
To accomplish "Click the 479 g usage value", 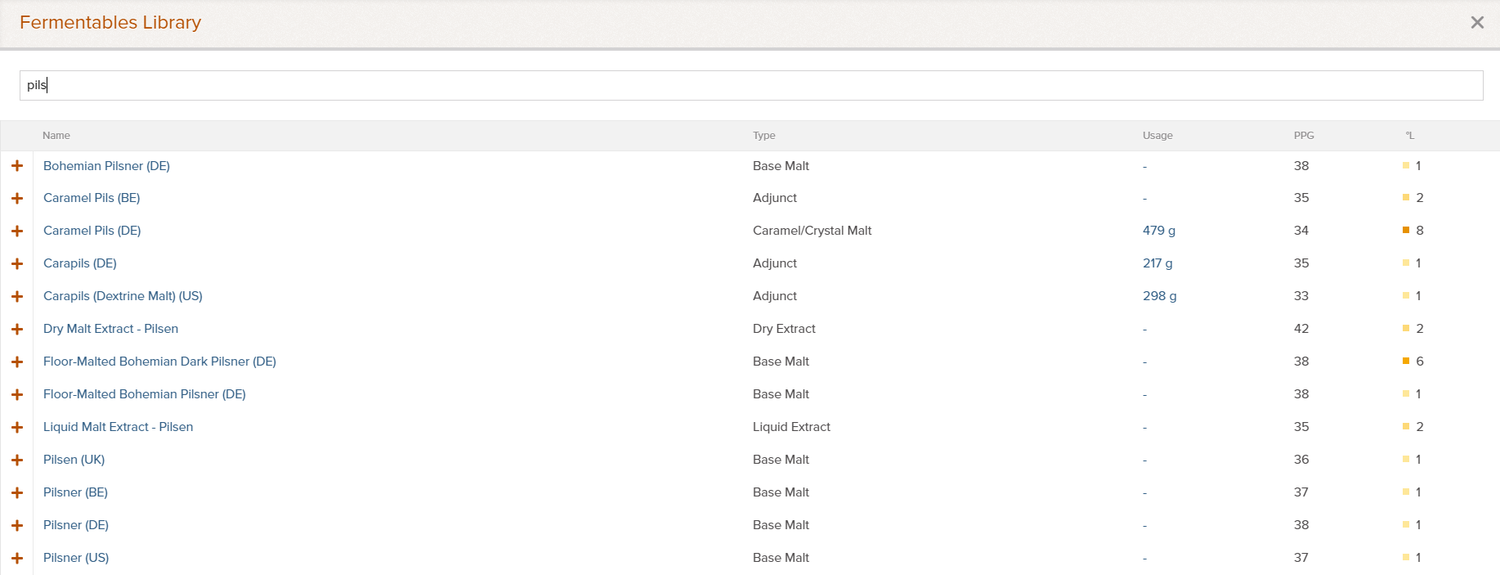I will pyautogui.click(x=1159, y=231).
